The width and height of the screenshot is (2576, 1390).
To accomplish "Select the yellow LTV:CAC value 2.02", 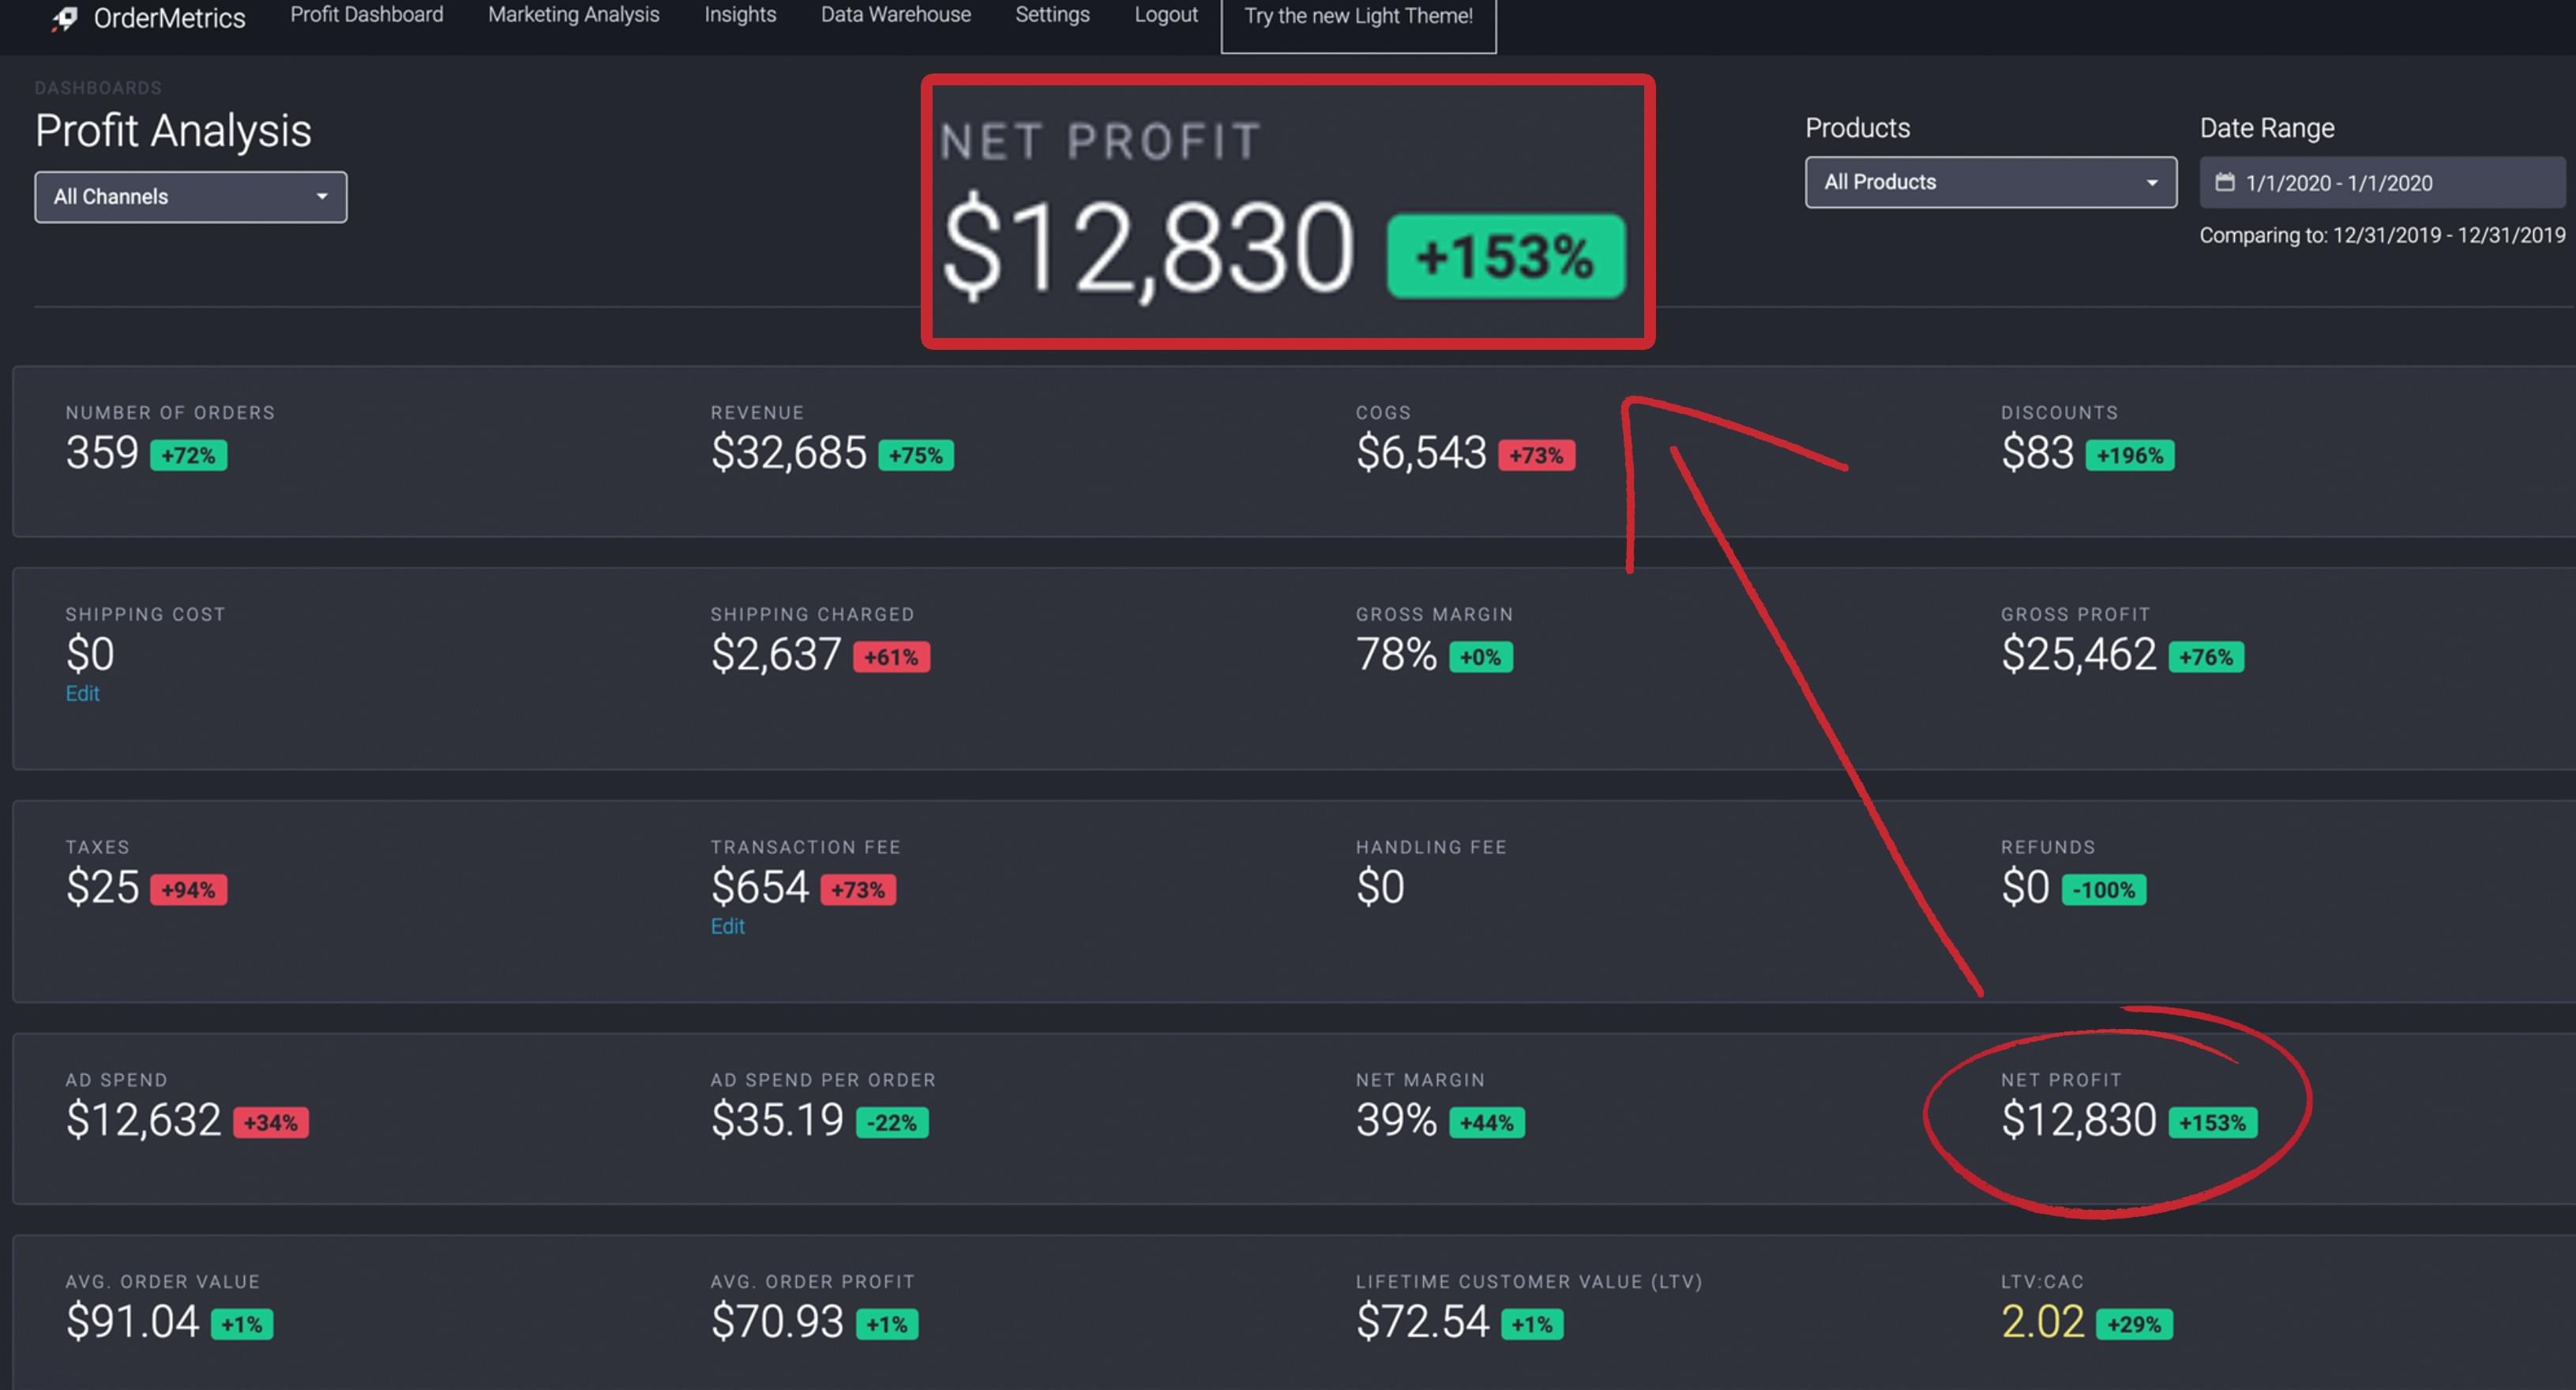I will tap(2042, 1321).
